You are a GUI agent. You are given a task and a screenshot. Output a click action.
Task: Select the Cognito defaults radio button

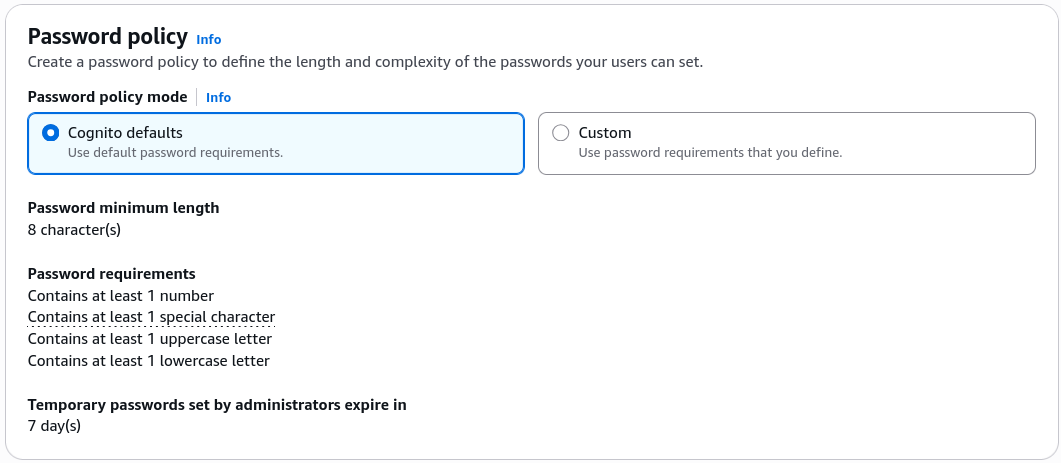click(50, 133)
